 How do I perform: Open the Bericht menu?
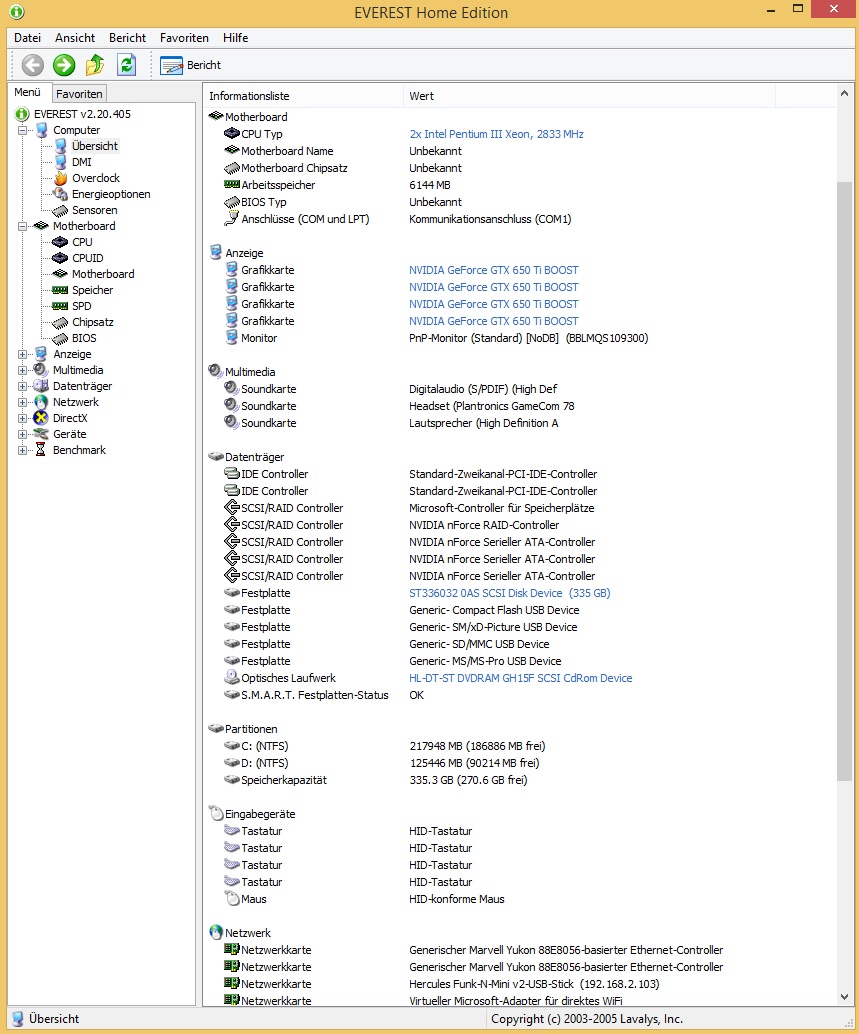tap(127, 38)
